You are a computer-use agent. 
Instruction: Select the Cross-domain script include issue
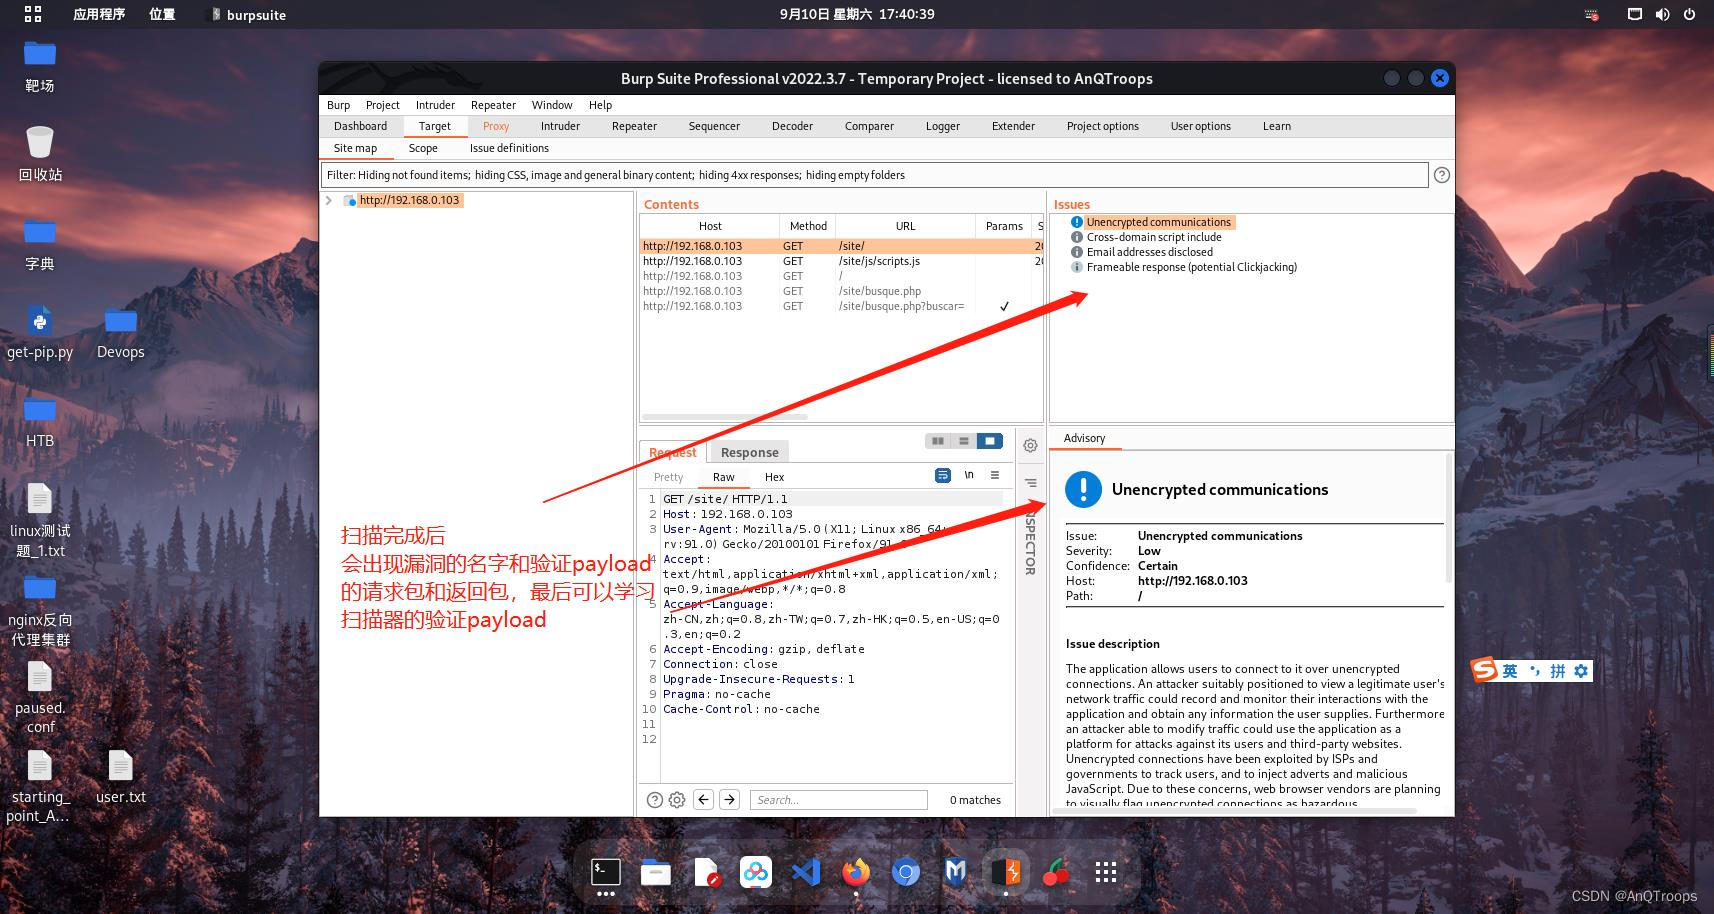tap(1154, 237)
